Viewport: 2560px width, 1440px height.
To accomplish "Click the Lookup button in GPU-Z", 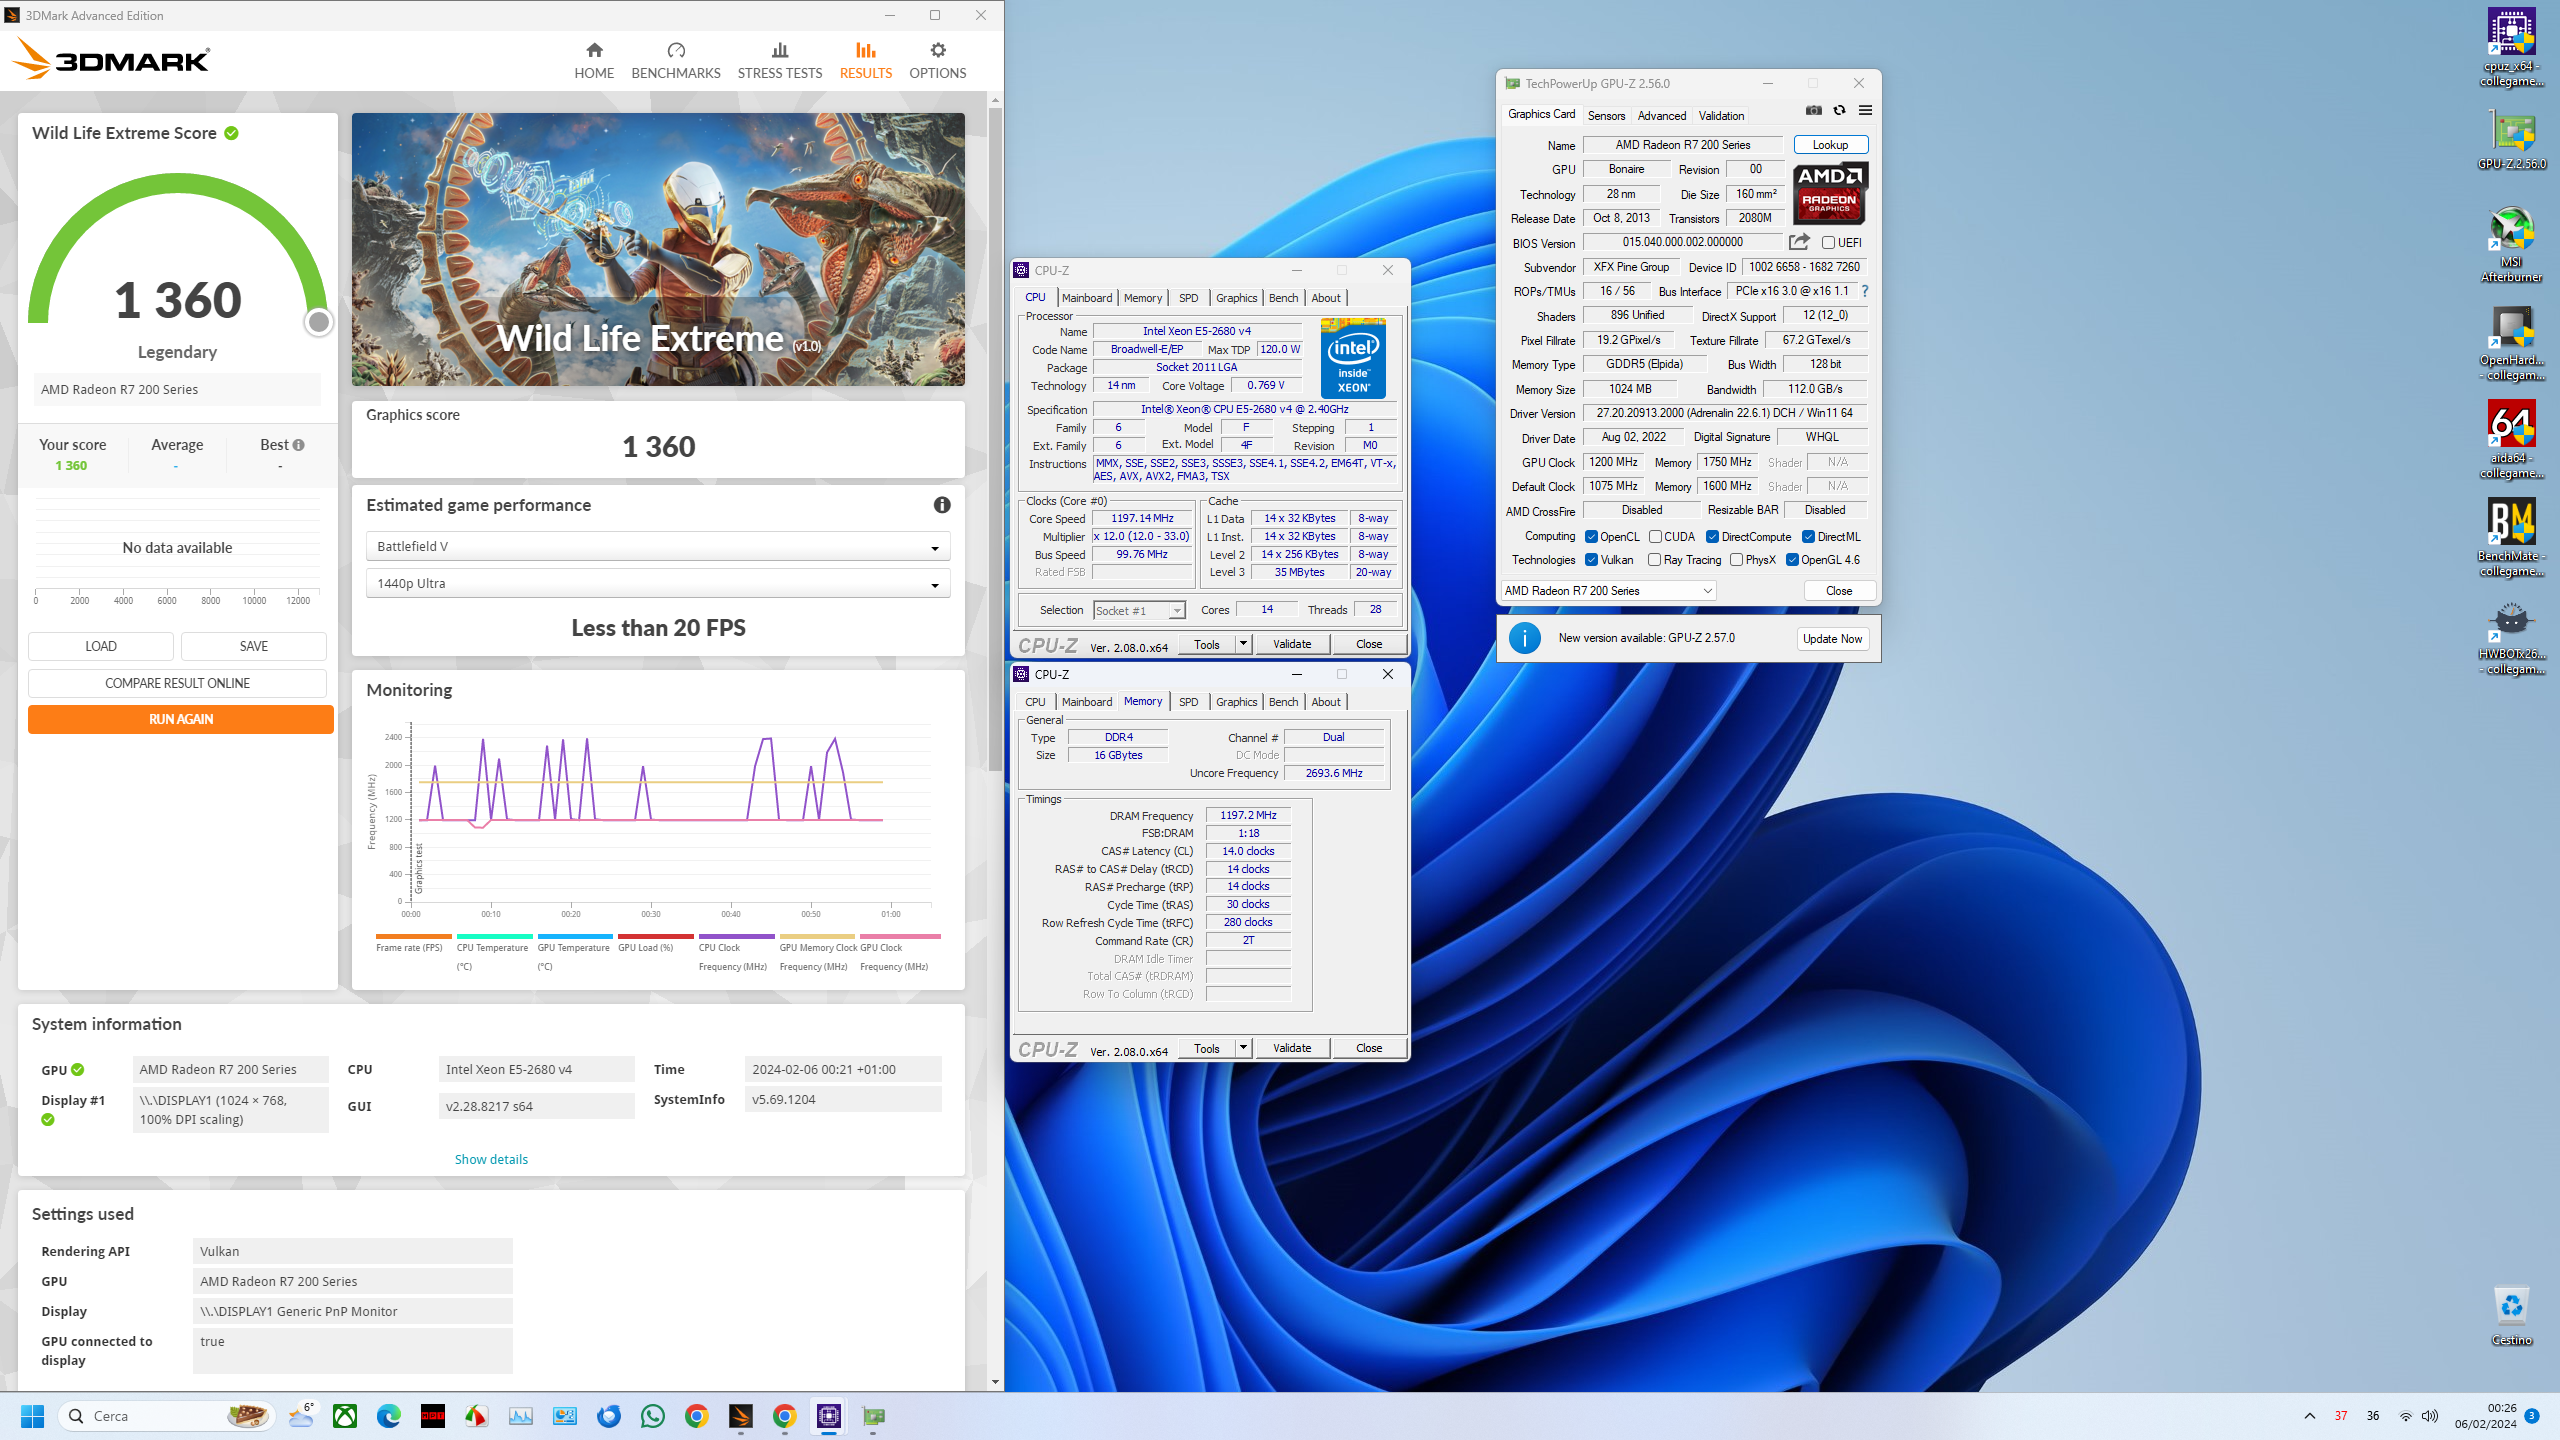I will (1830, 145).
